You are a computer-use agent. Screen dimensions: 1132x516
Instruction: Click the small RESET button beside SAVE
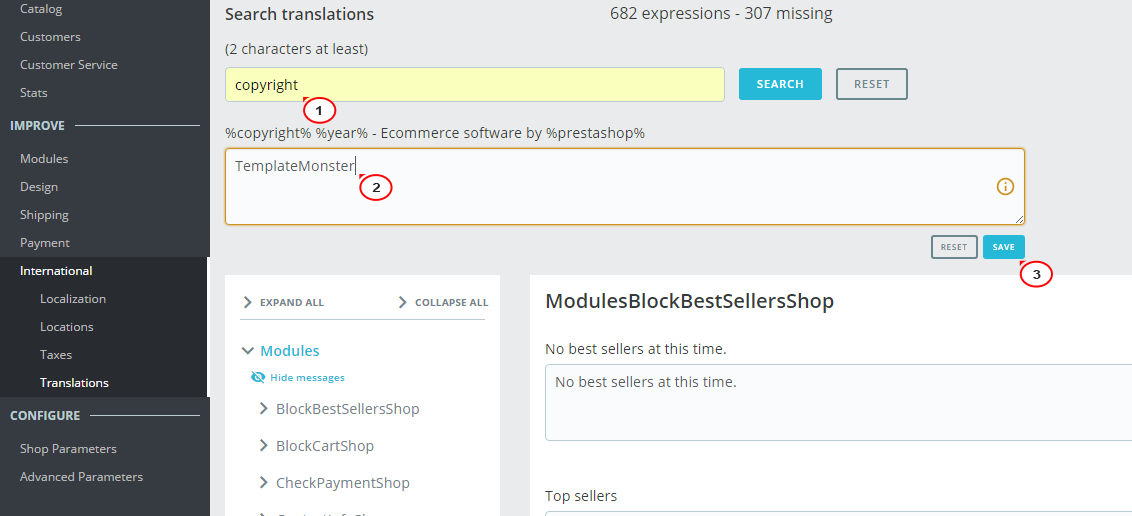pyautogui.click(x=954, y=247)
